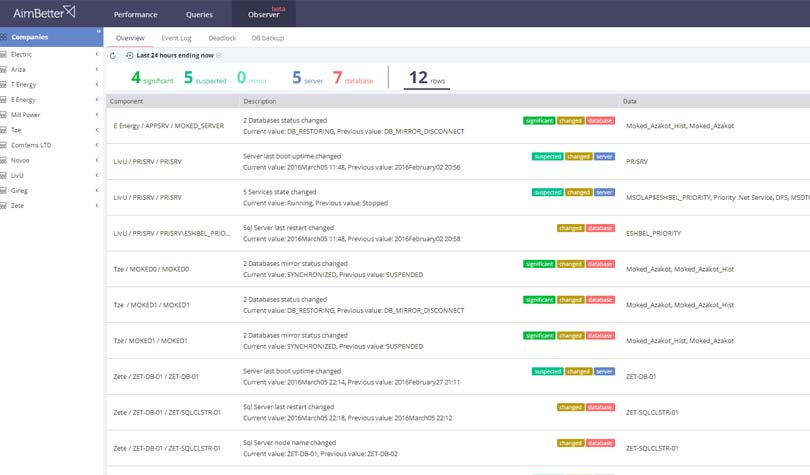Click the small icon after 'ending now'

tap(219, 55)
